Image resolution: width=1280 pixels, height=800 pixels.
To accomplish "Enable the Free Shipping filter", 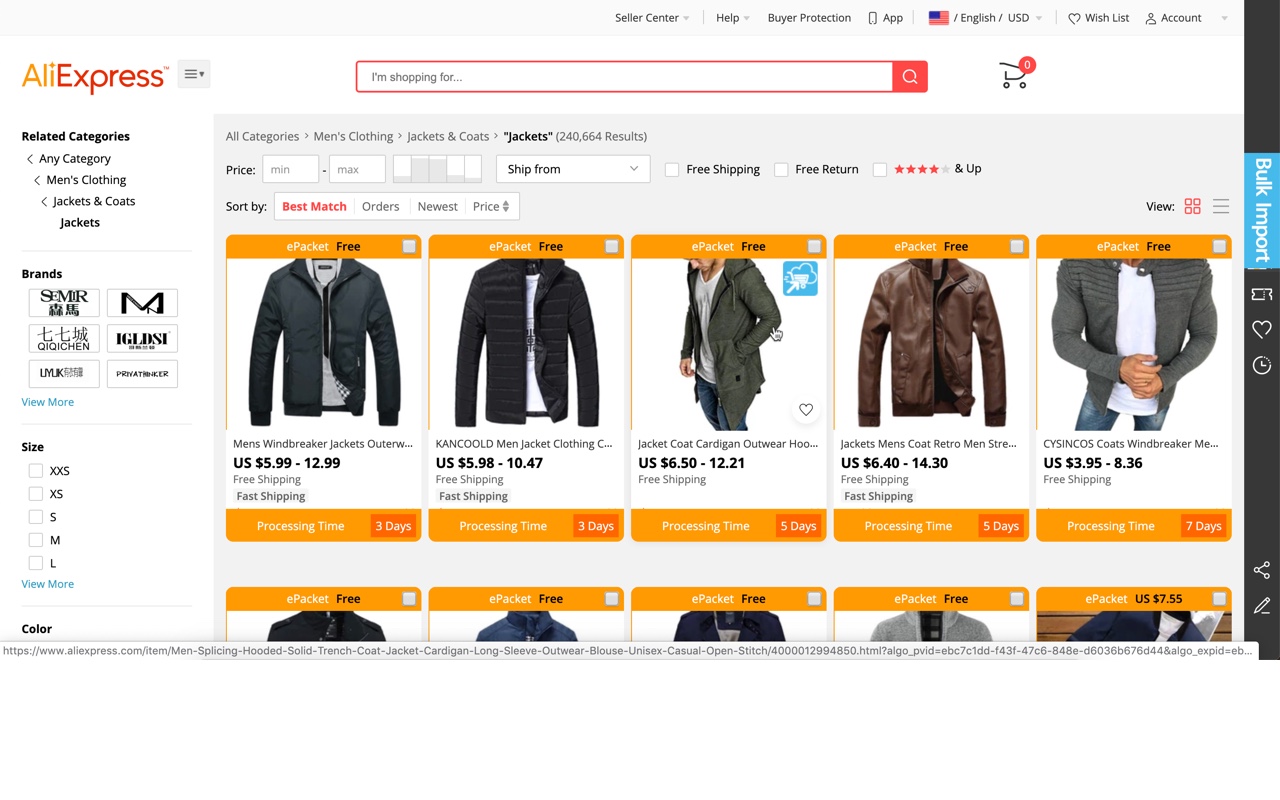I will (x=672, y=170).
